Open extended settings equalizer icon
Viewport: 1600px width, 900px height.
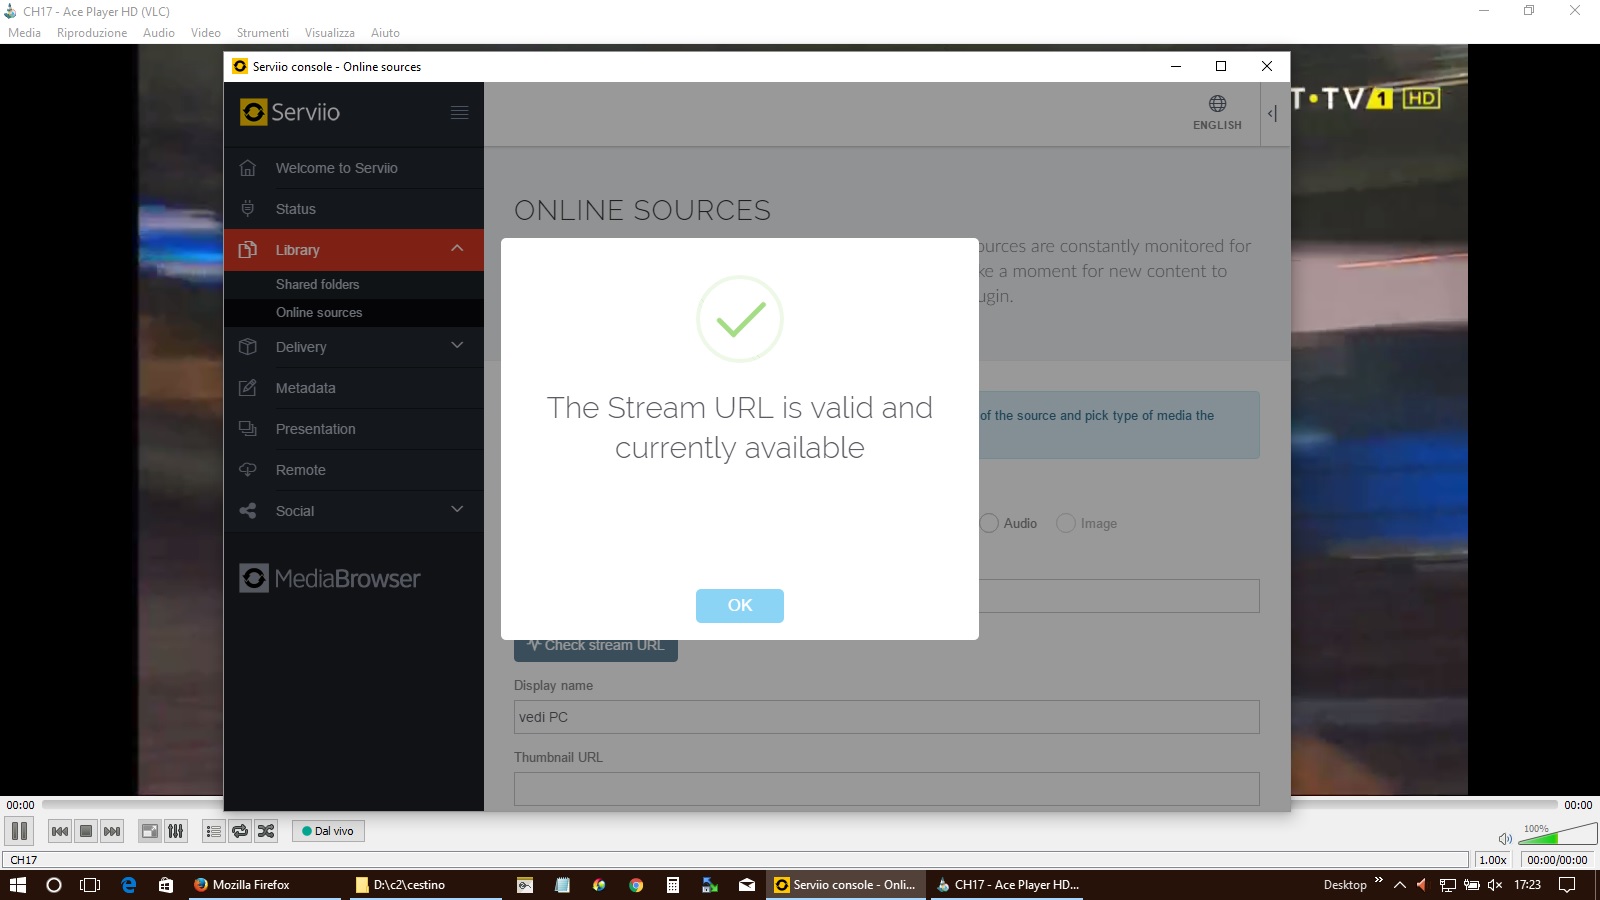pyautogui.click(x=176, y=831)
